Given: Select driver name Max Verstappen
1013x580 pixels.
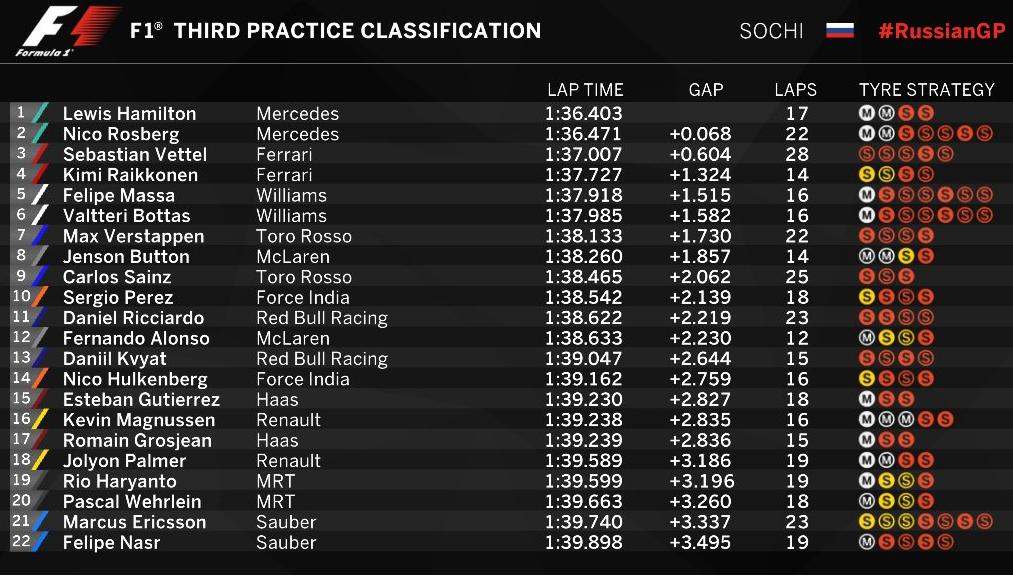Looking at the screenshot, I should (x=133, y=236).
